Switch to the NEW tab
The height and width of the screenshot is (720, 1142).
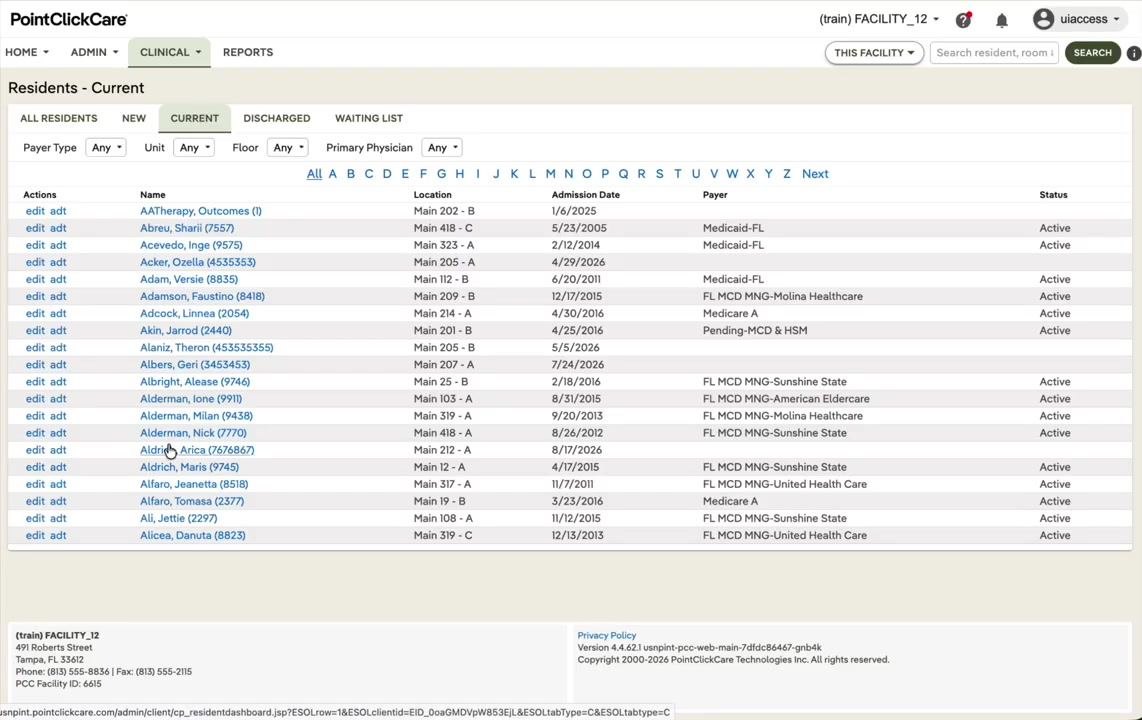click(x=133, y=118)
